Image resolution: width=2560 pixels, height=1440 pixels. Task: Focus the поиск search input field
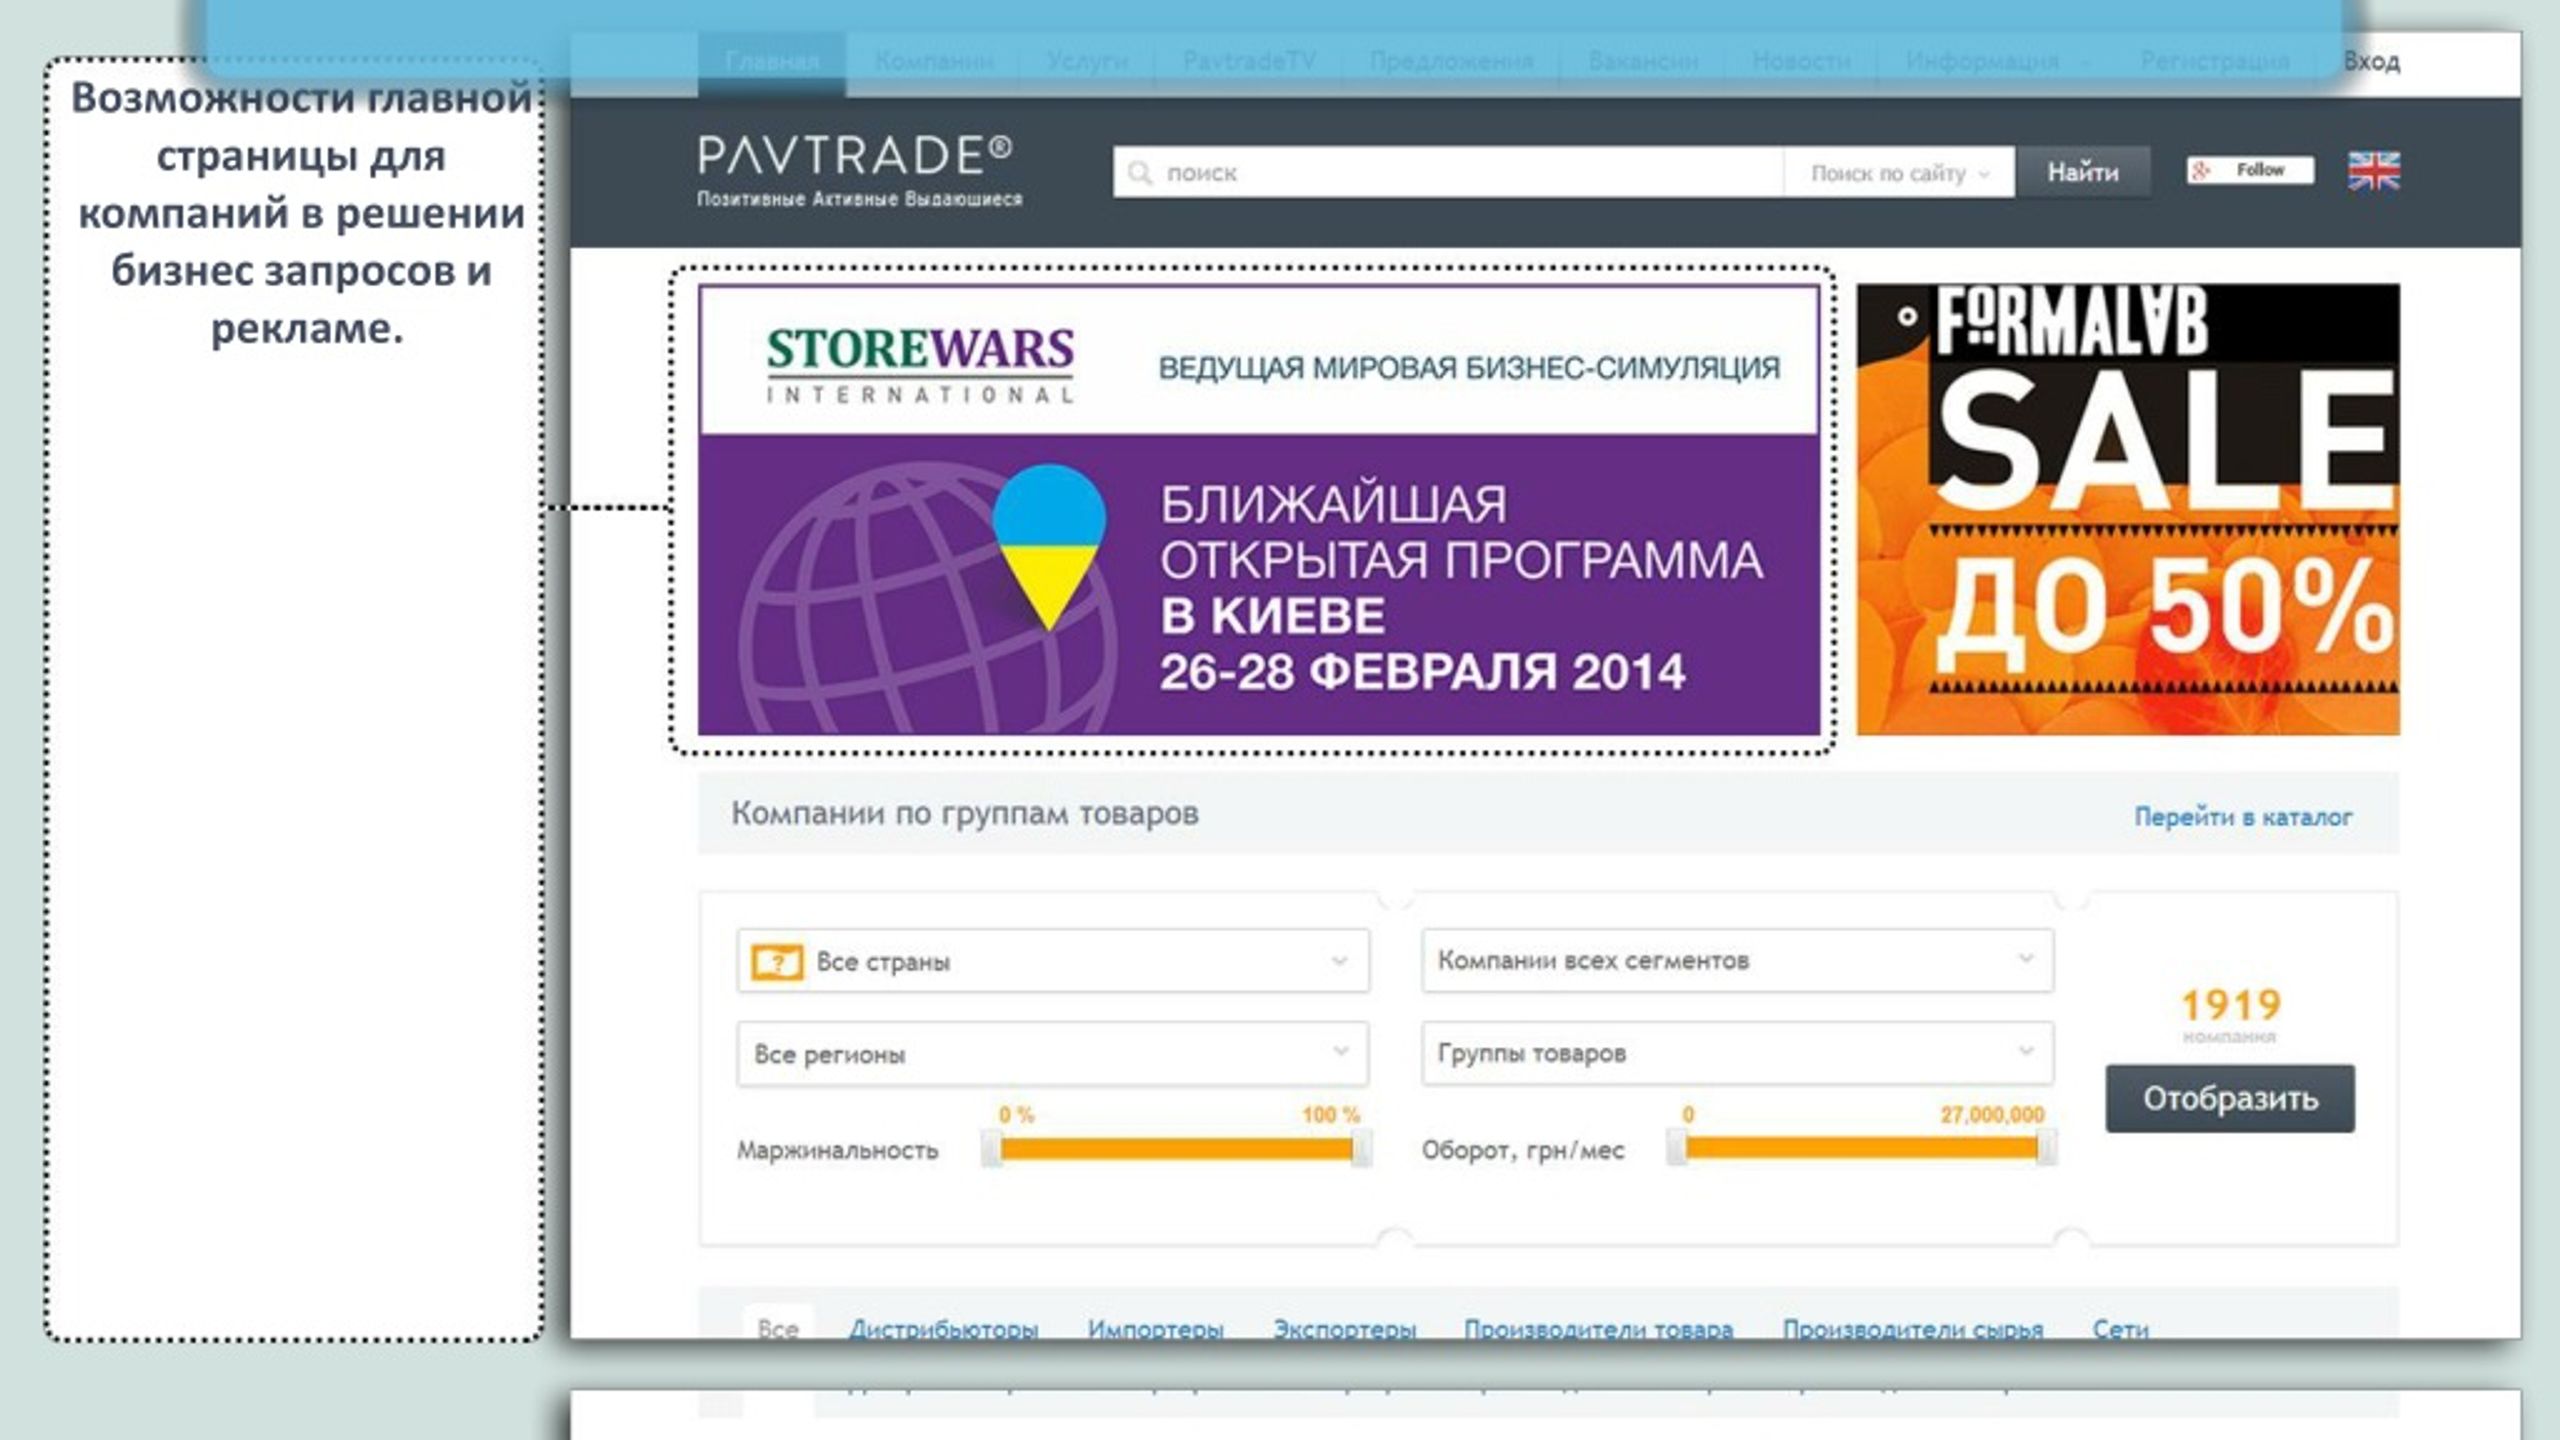point(1448,173)
